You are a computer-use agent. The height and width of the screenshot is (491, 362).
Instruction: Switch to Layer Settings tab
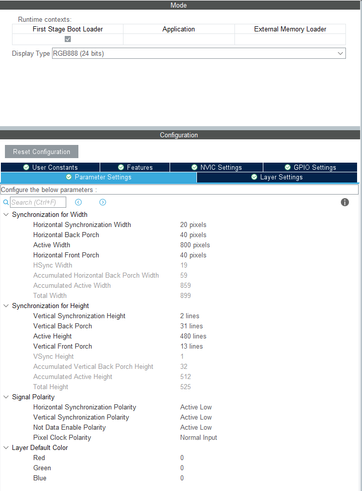277,177
